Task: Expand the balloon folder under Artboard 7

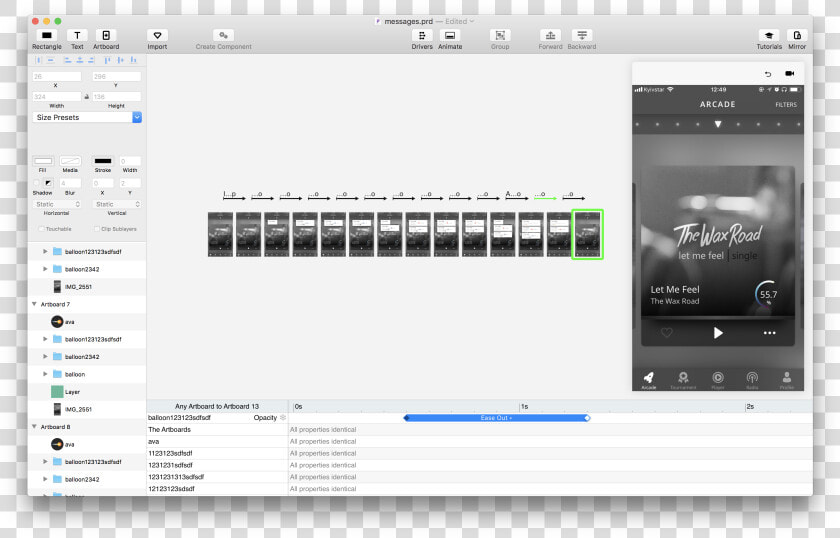Action: (45, 374)
